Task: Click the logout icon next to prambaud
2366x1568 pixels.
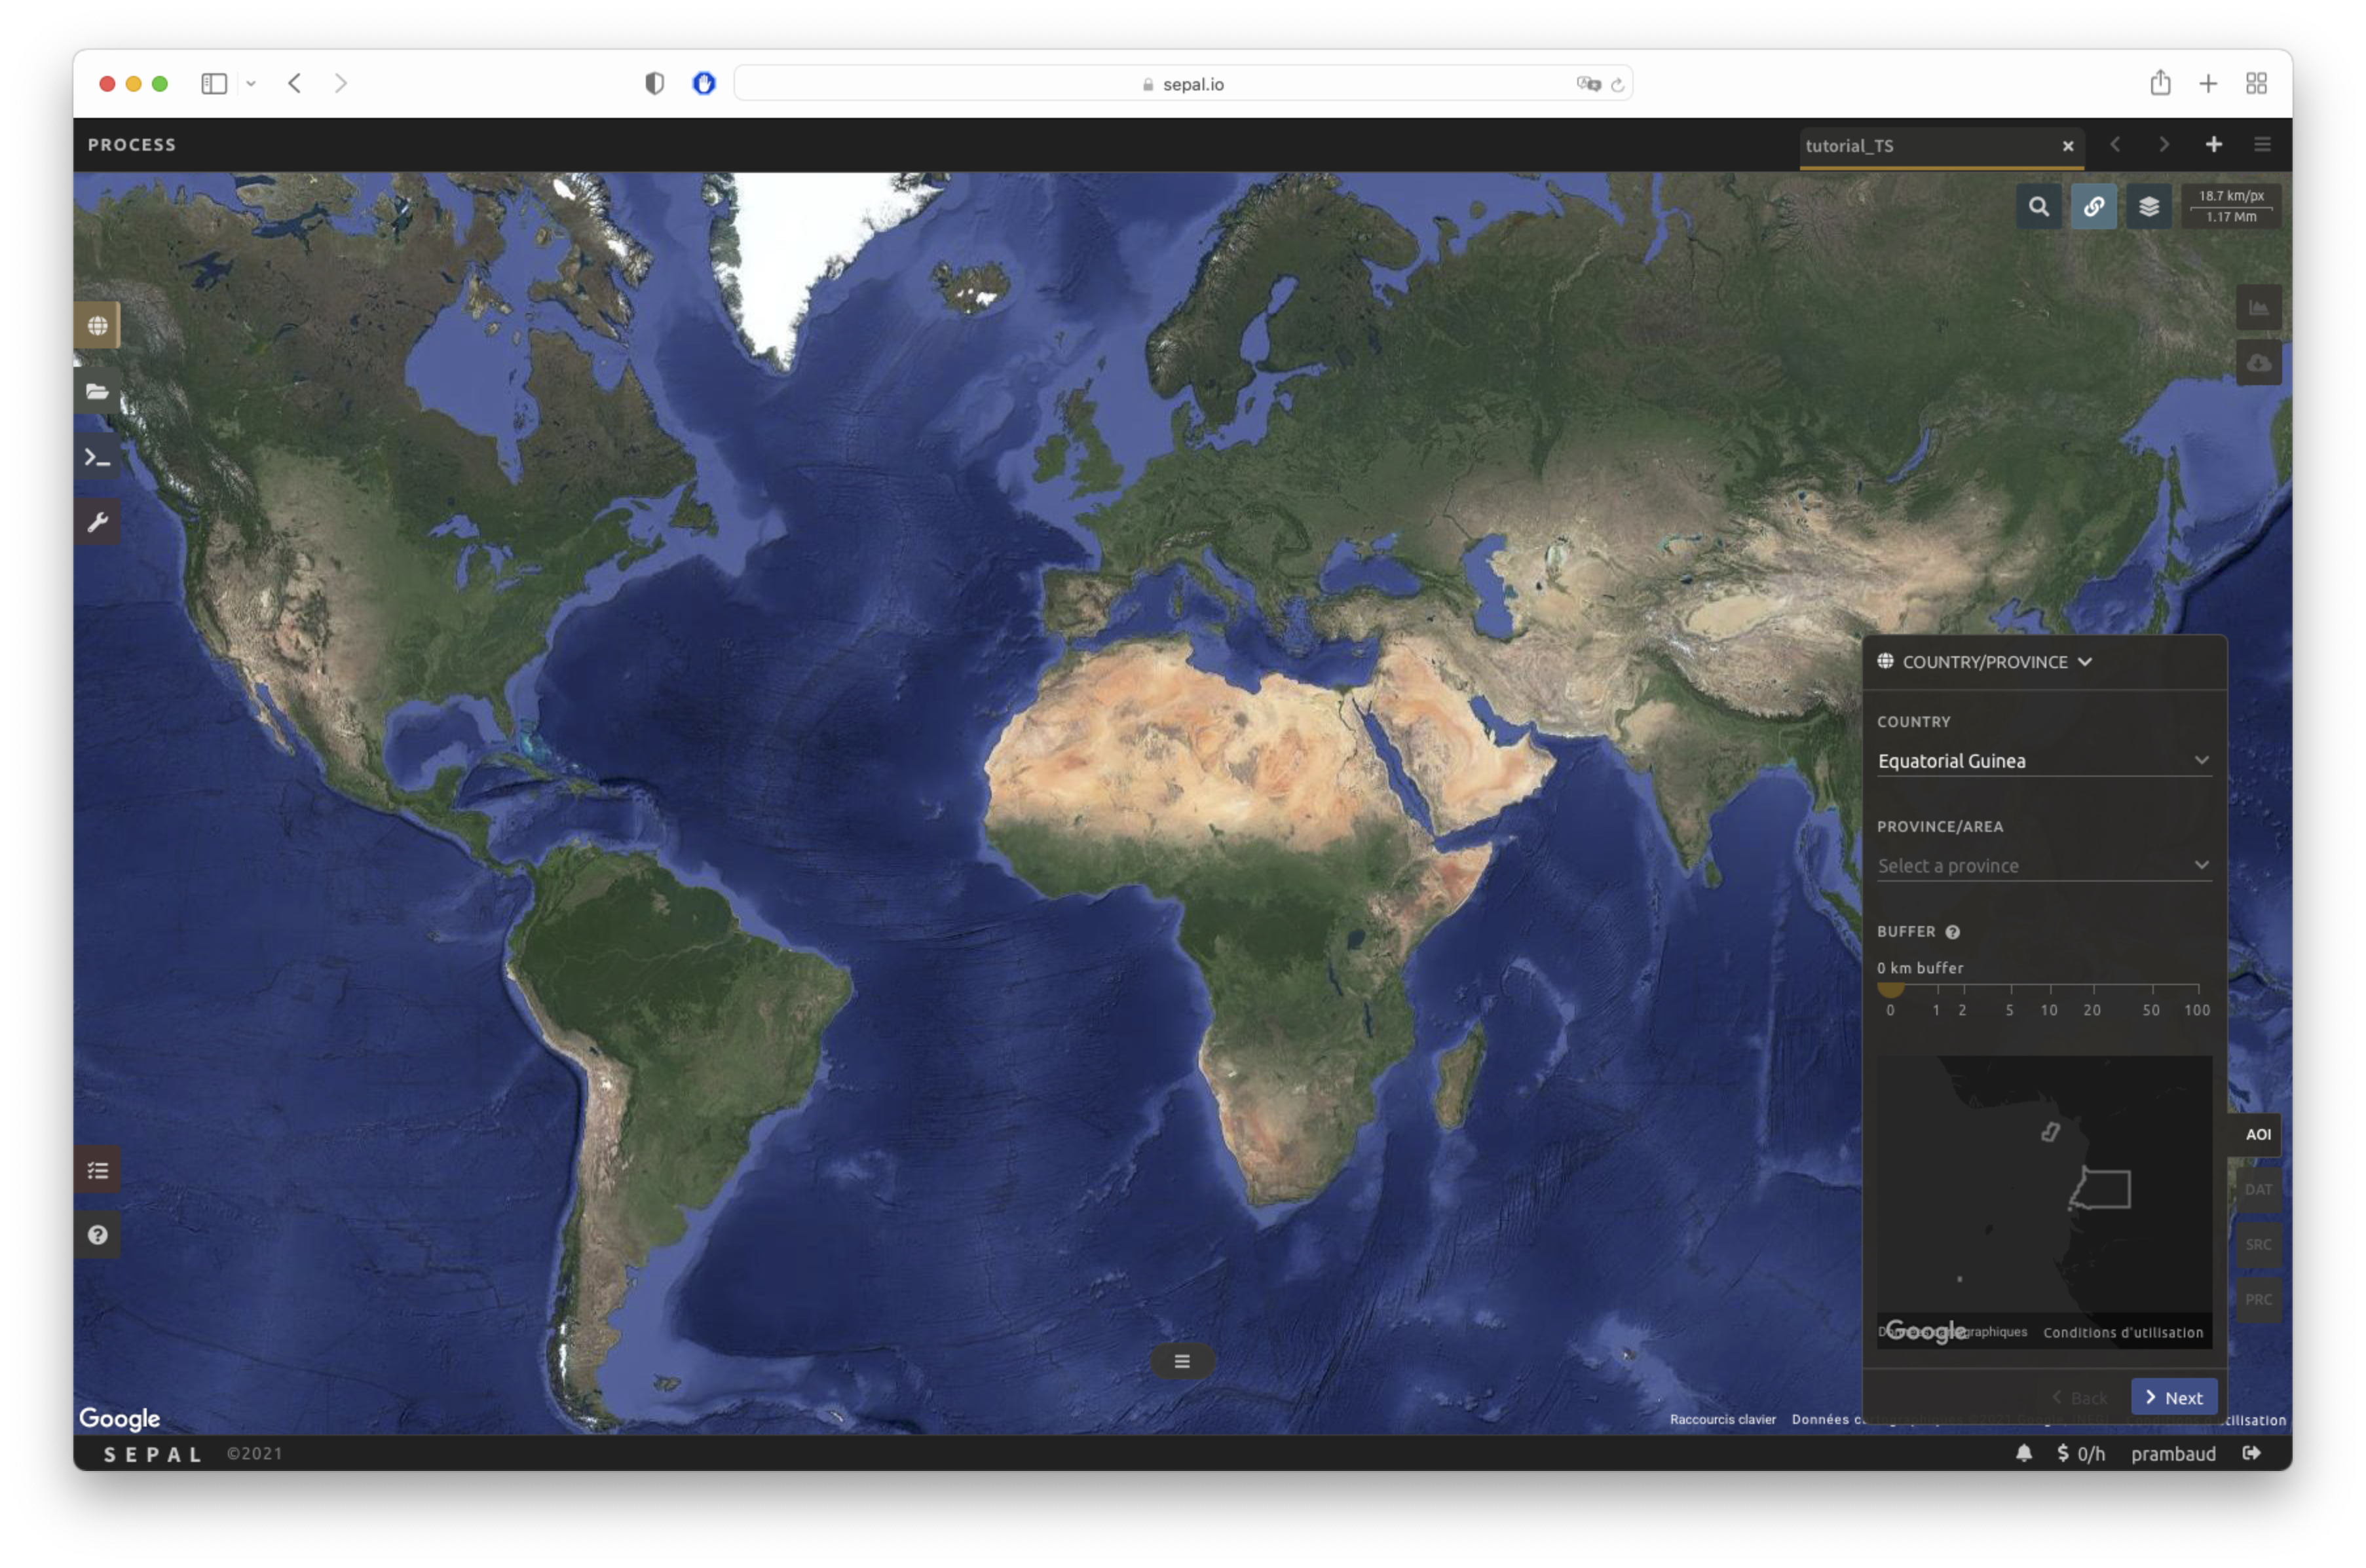Action: pyautogui.click(x=2251, y=1453)
